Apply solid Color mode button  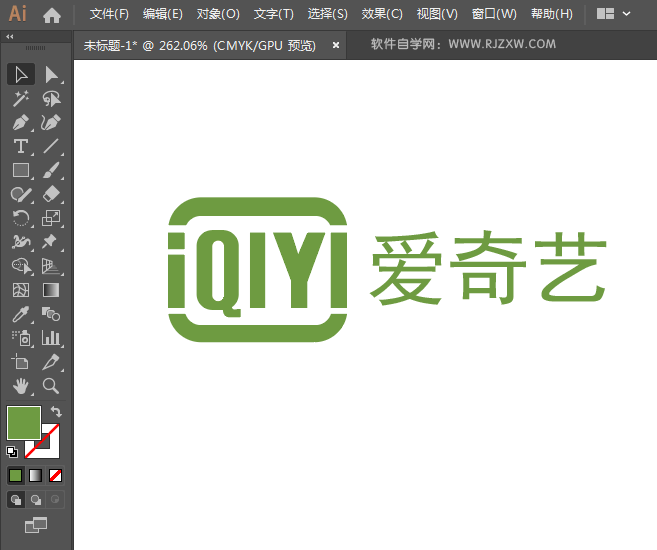[16, 475]
